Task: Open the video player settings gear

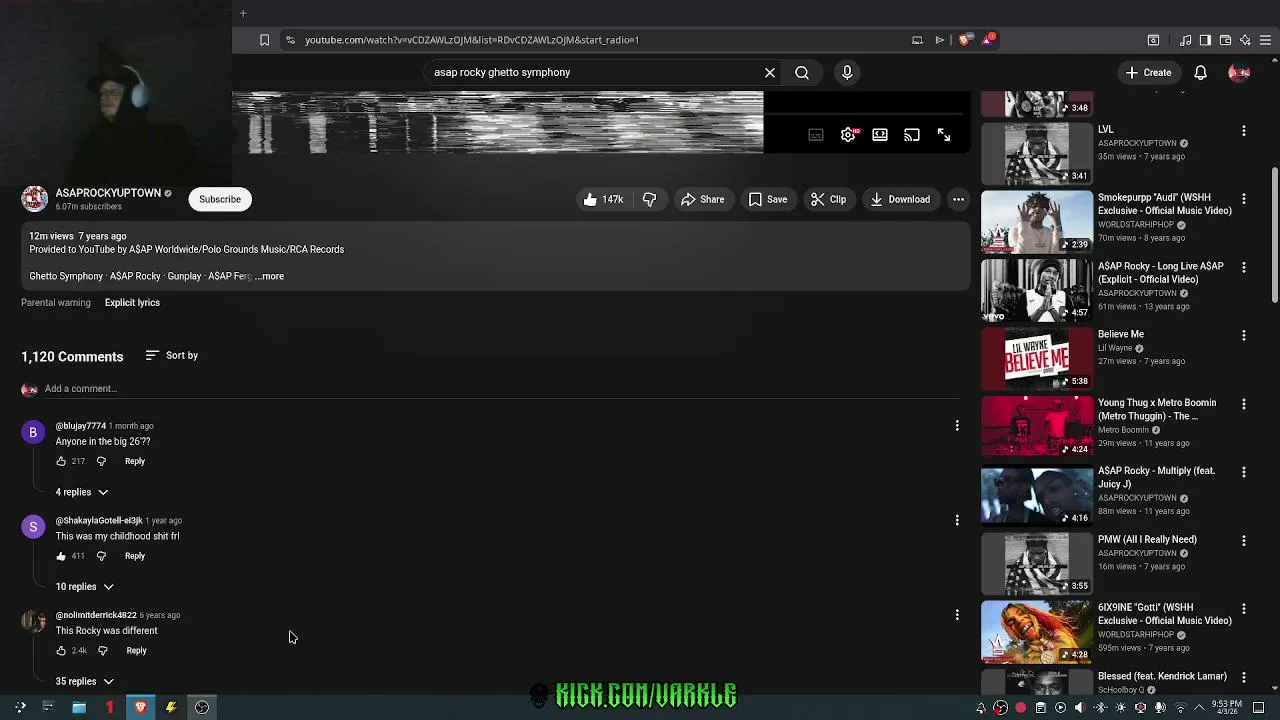Action: 848,135
